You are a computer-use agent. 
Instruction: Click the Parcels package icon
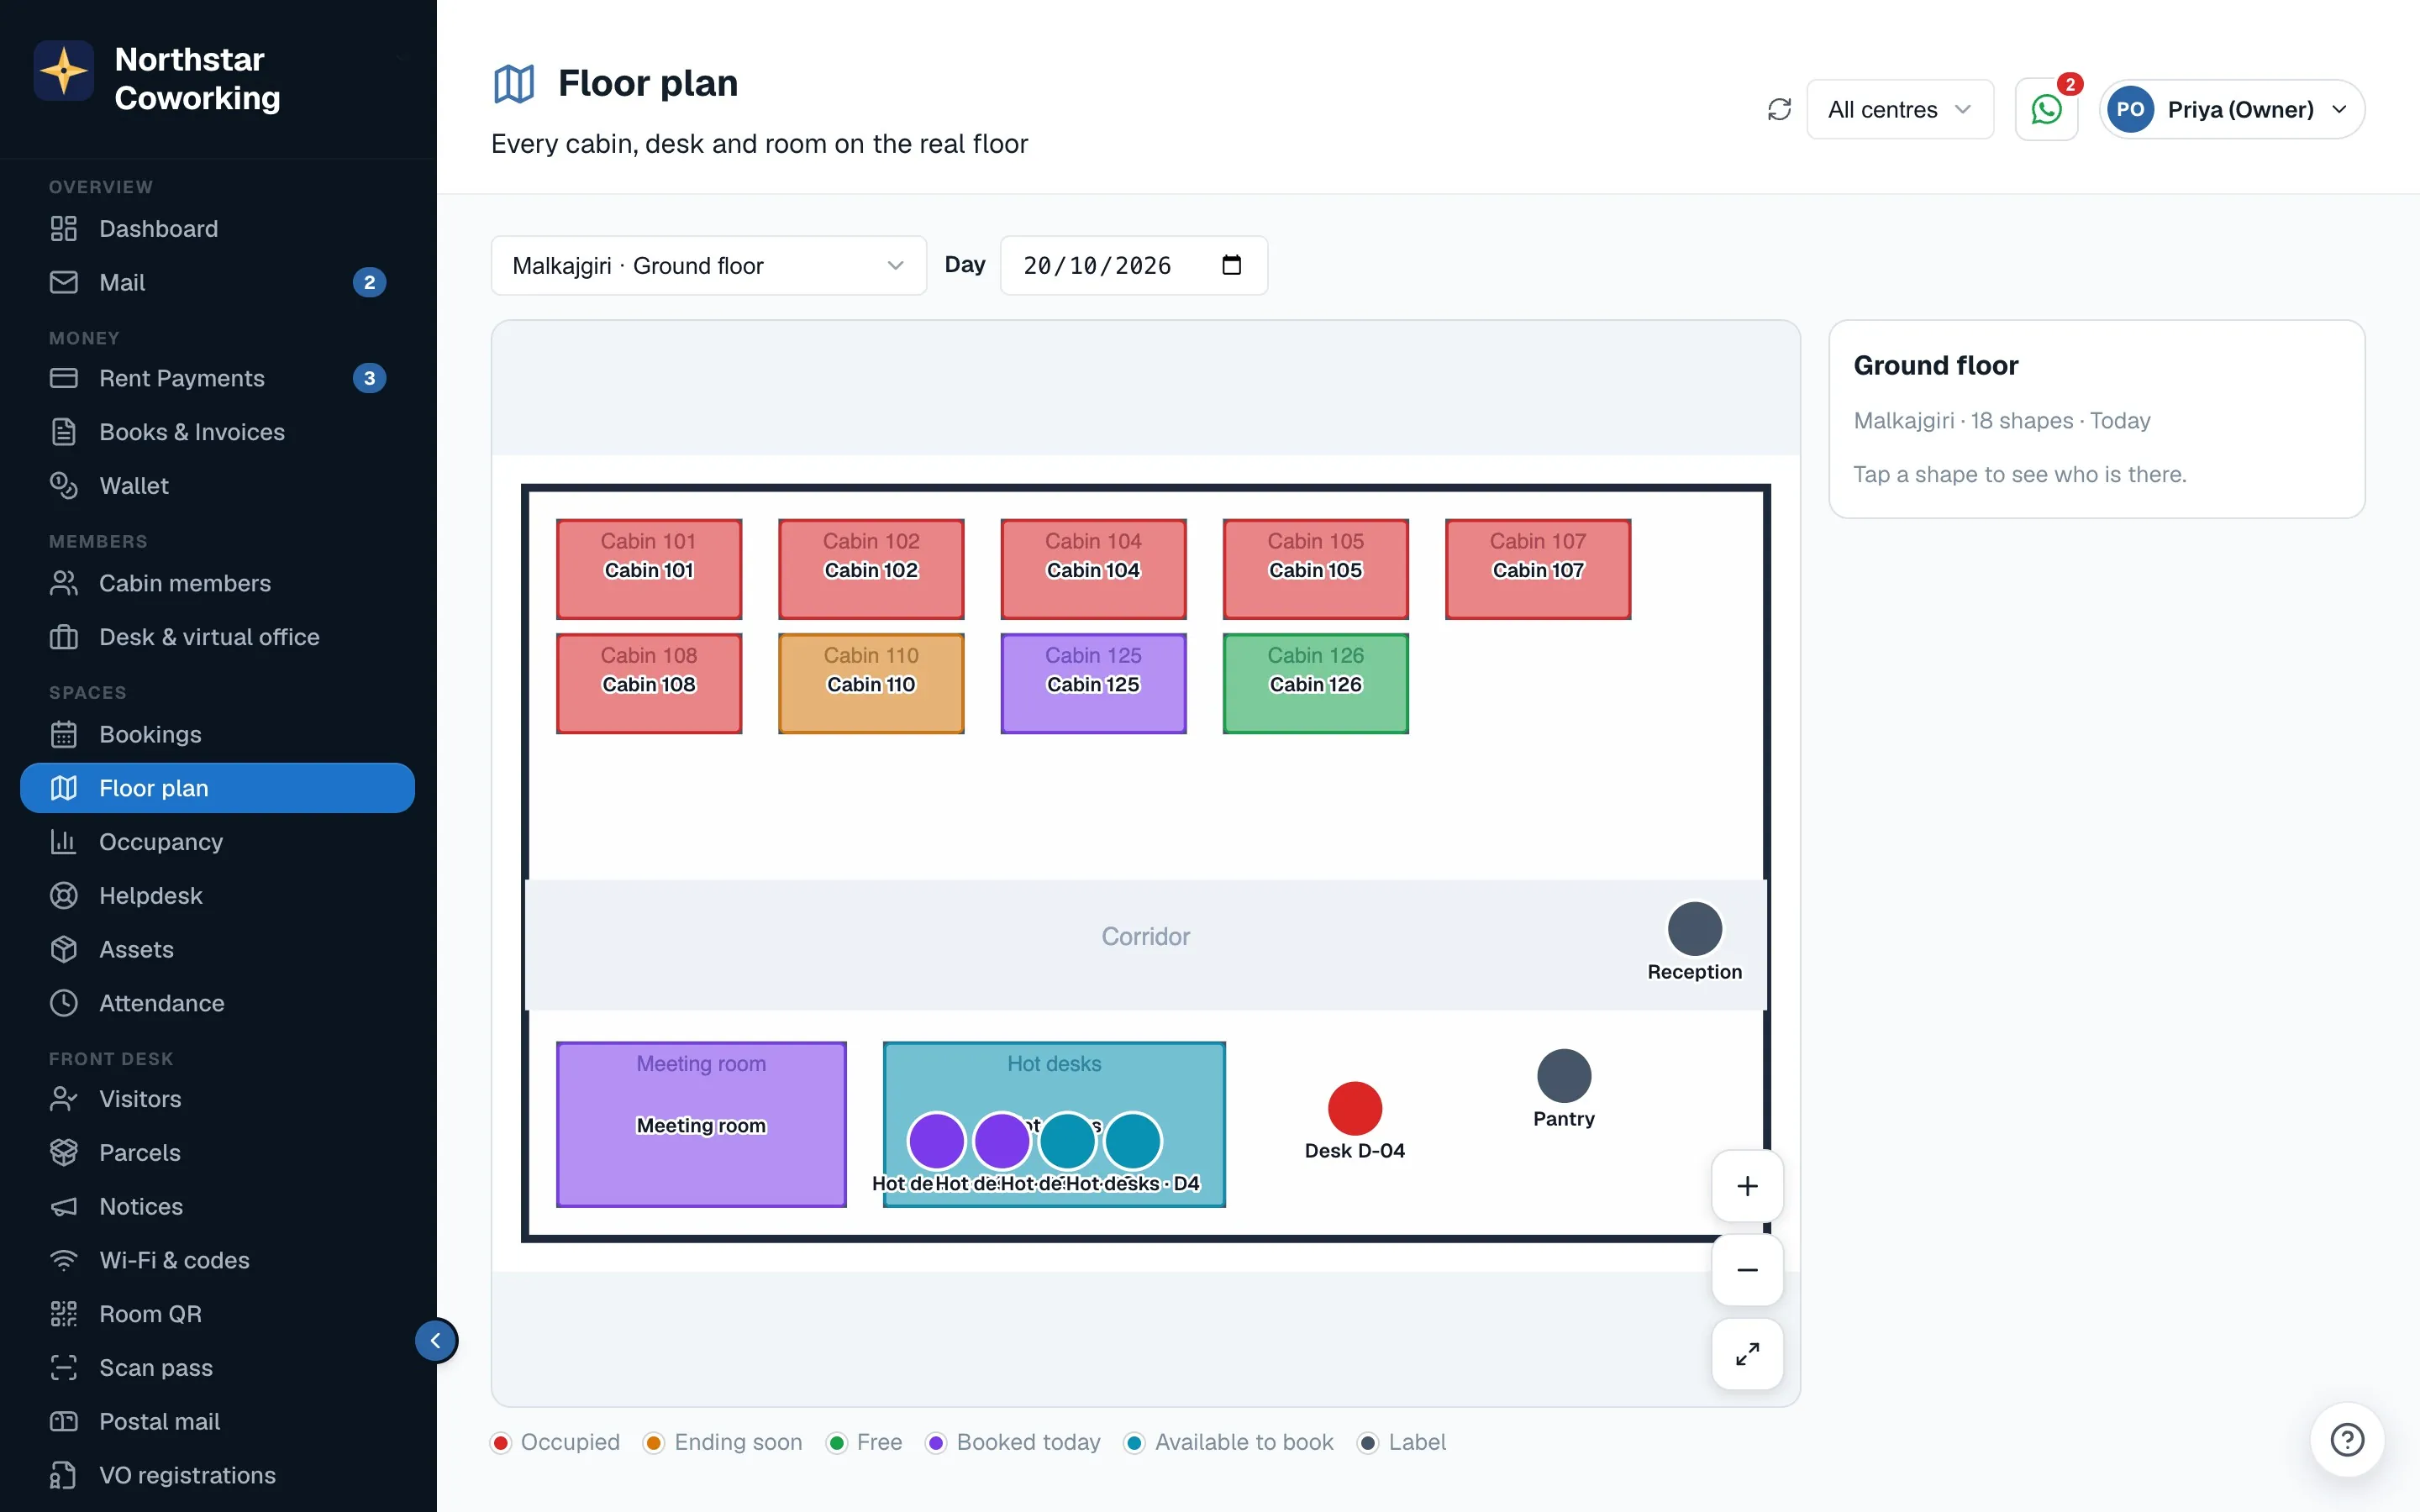pos(64,1153)
